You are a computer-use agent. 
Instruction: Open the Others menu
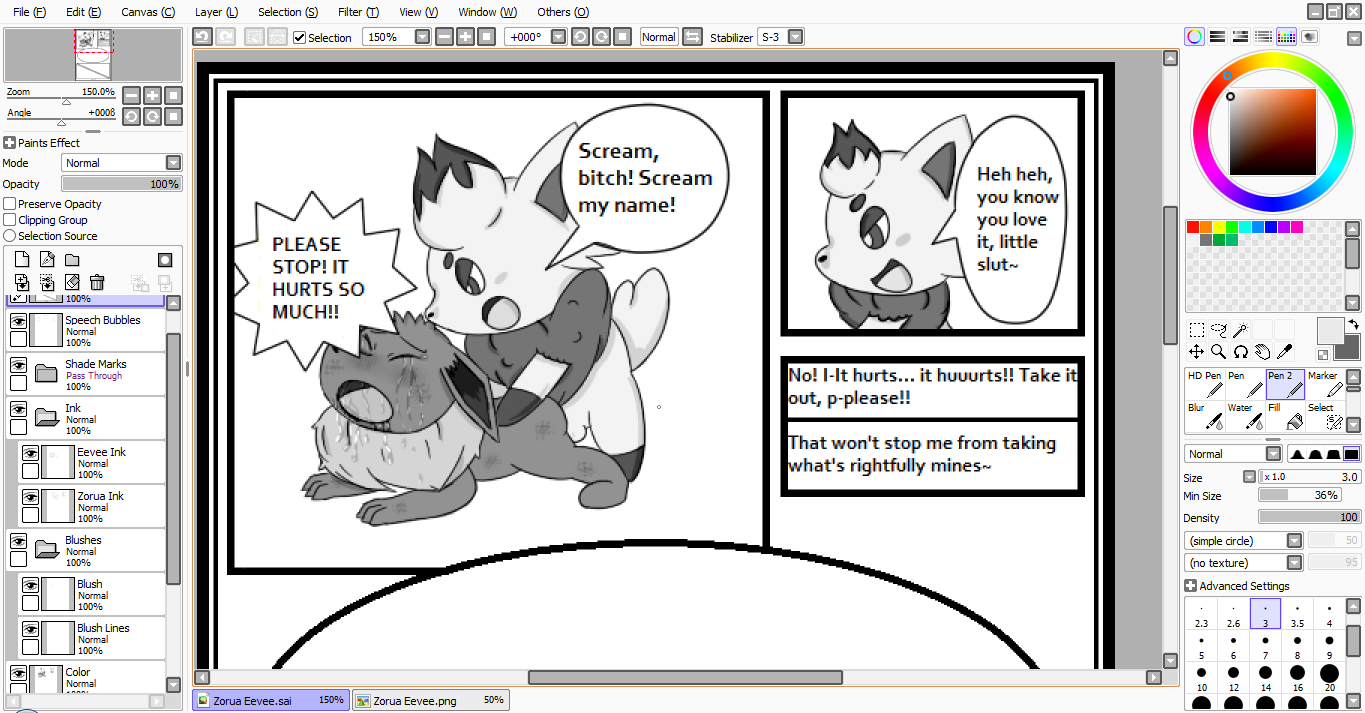click(x=563, y=12)
